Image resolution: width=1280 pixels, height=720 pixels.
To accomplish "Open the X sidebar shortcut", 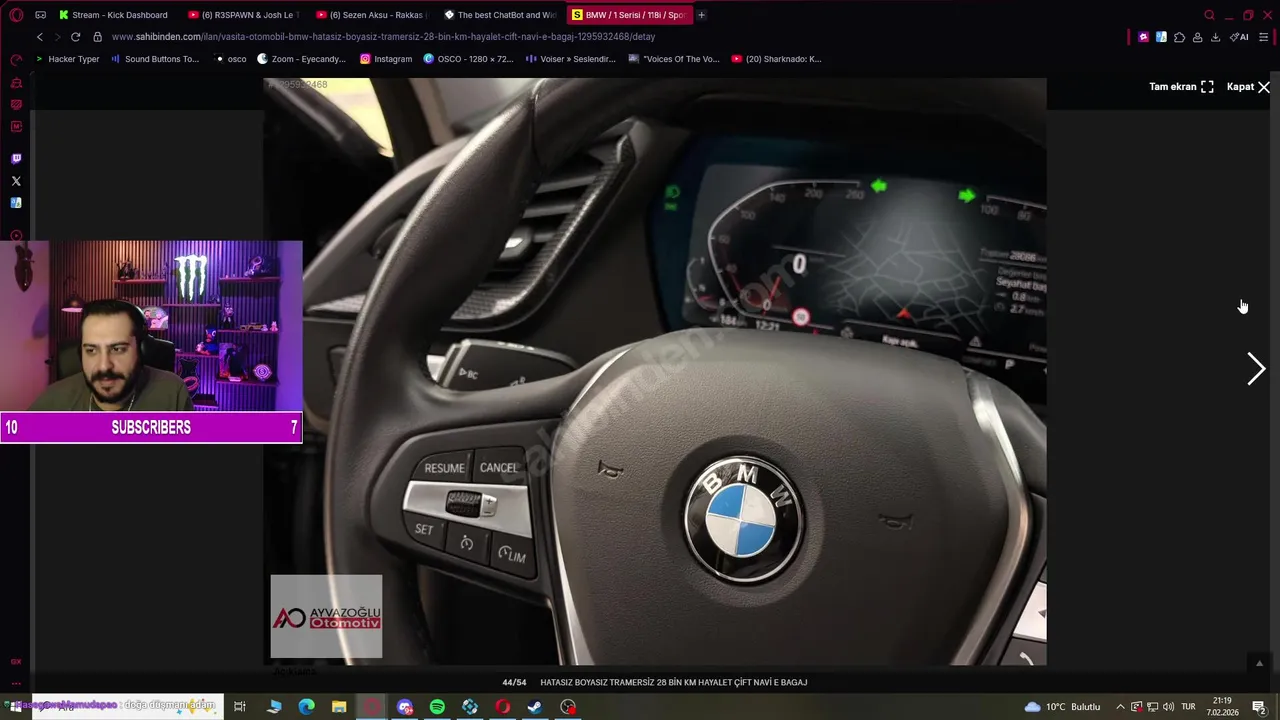I will pyautogui.click(x=16, y=181).
